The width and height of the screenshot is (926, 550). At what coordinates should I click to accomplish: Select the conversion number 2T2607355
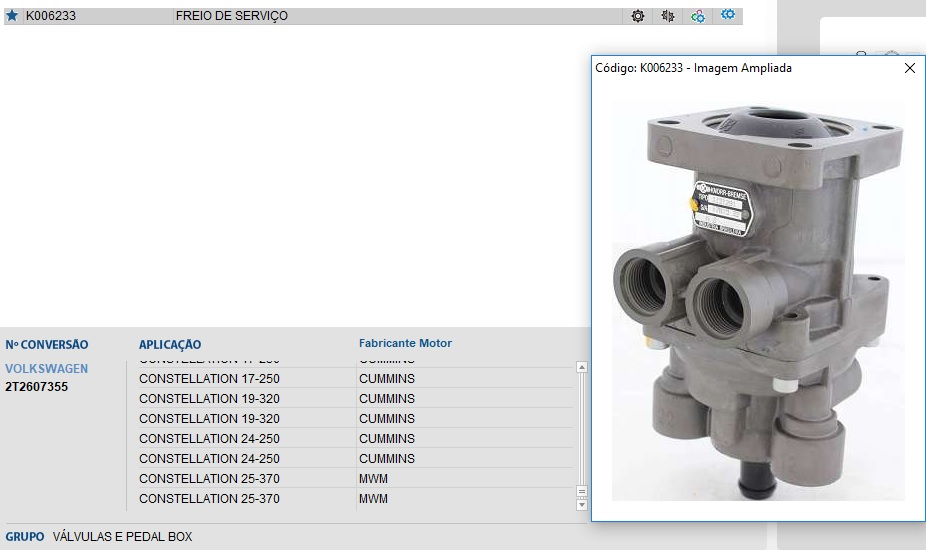[37, 387]
